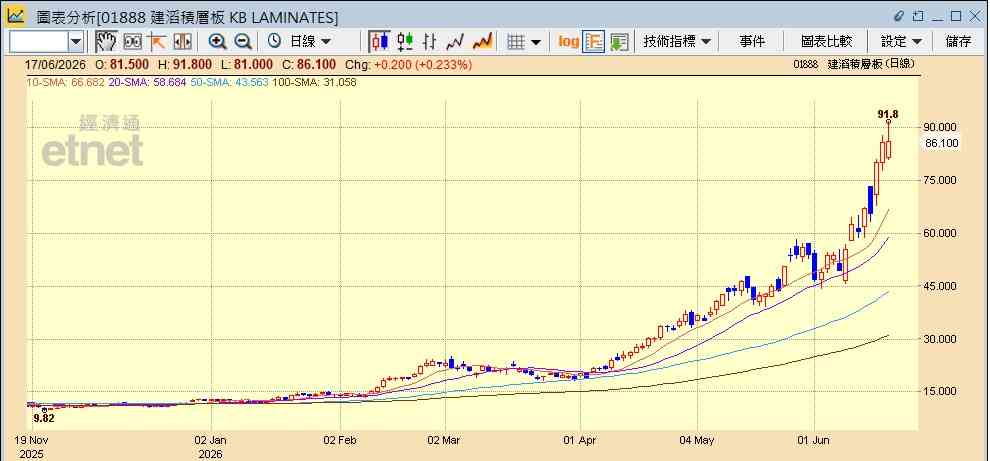
Task: Click the 圖表比較 button
Action: (x=826, y=42)
